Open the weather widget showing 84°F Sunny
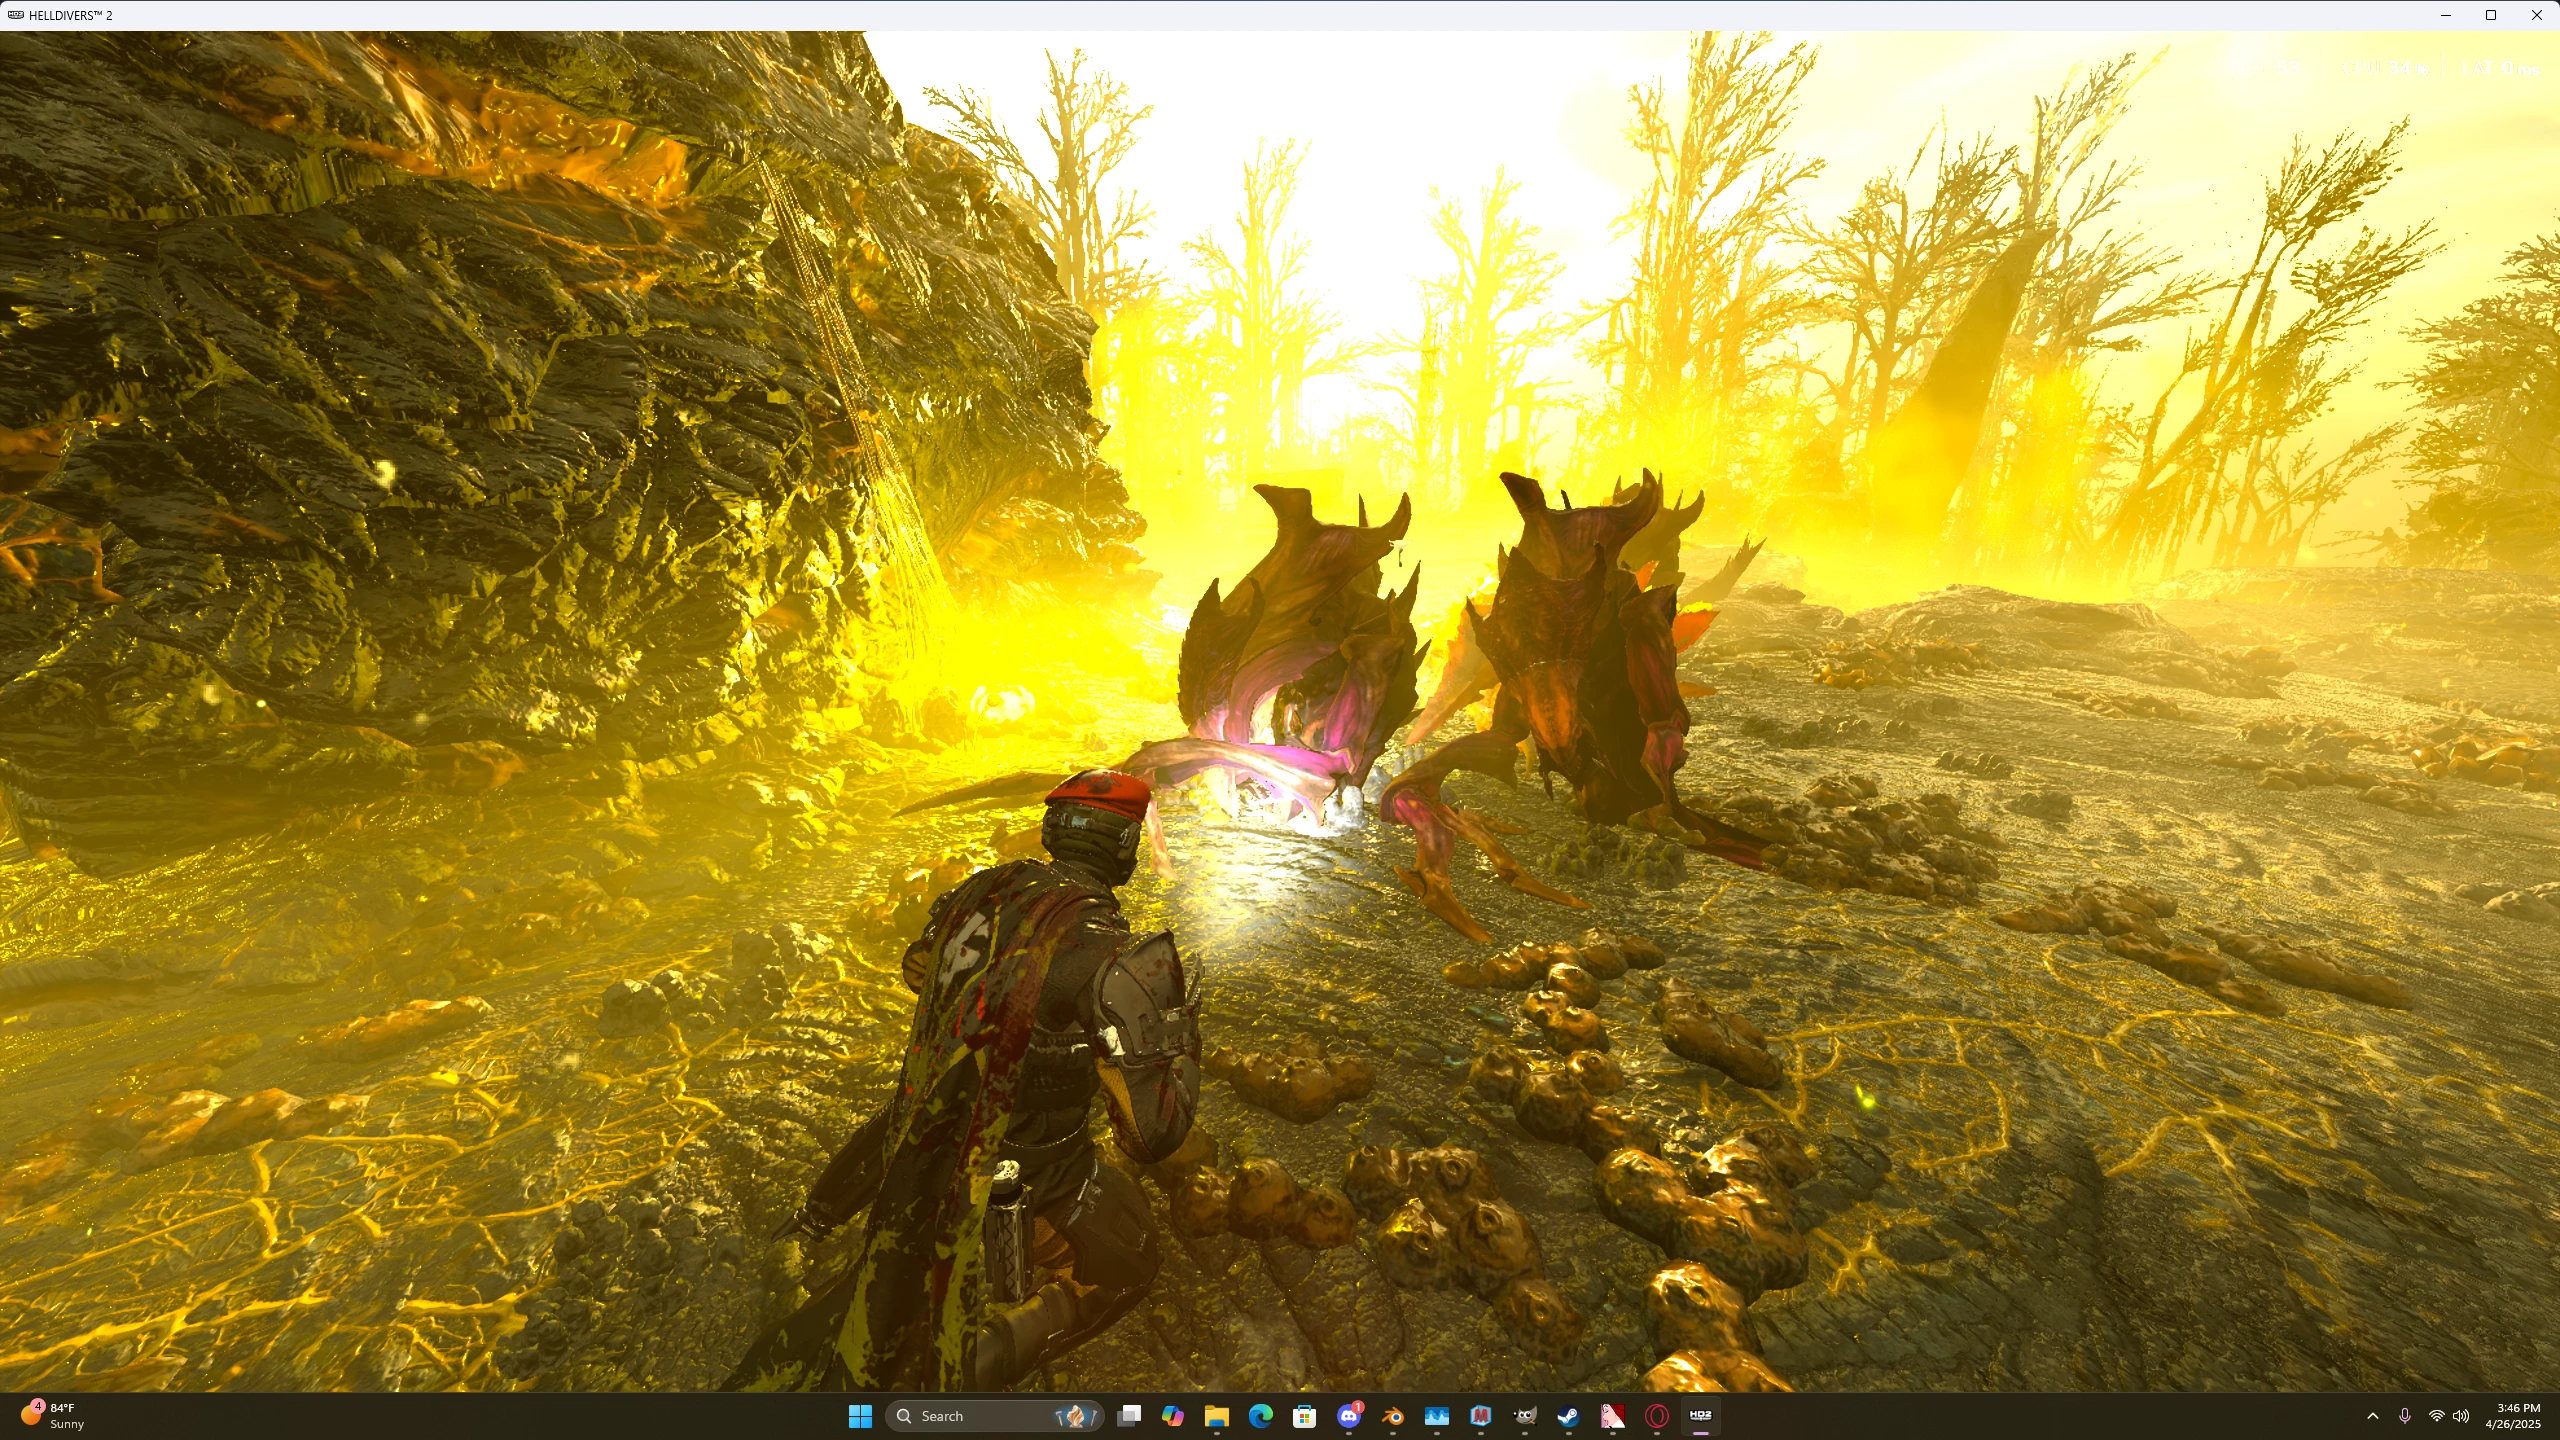Viewport: 2560px width, 1440px height. click(x=53, y=1416)
